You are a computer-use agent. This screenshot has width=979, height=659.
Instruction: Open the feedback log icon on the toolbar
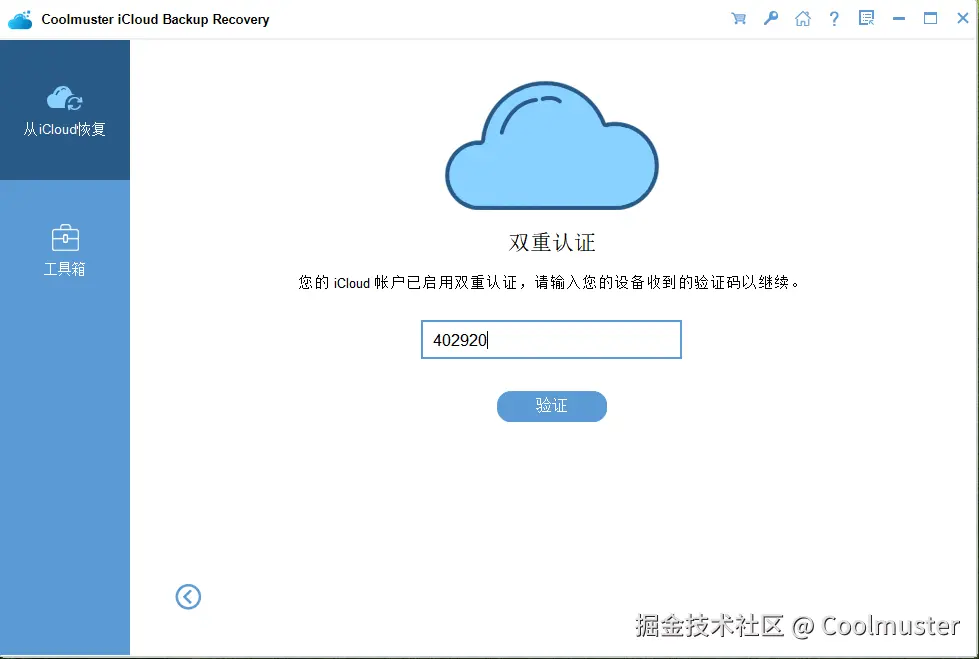pos(866,17)
